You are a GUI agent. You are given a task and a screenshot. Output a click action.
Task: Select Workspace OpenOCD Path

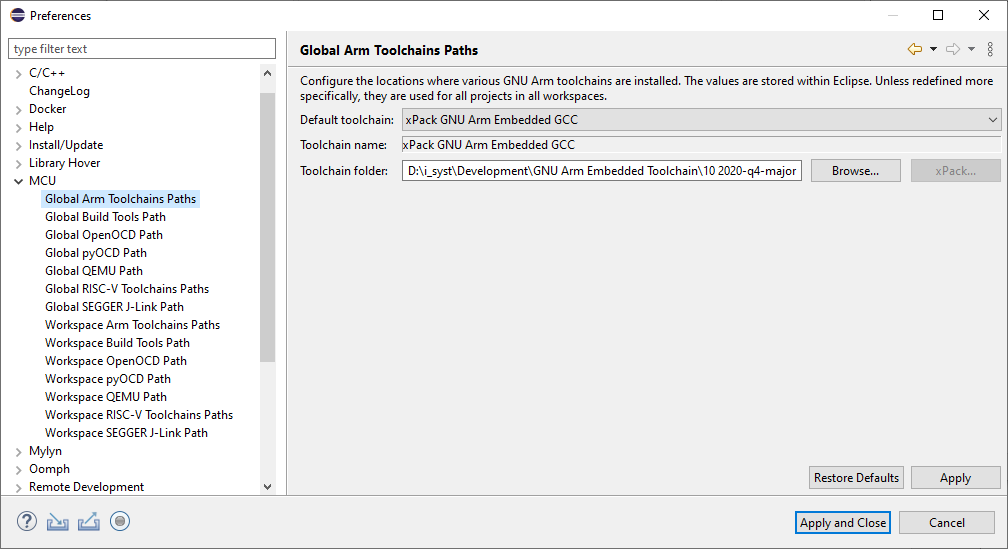point(116,361)
